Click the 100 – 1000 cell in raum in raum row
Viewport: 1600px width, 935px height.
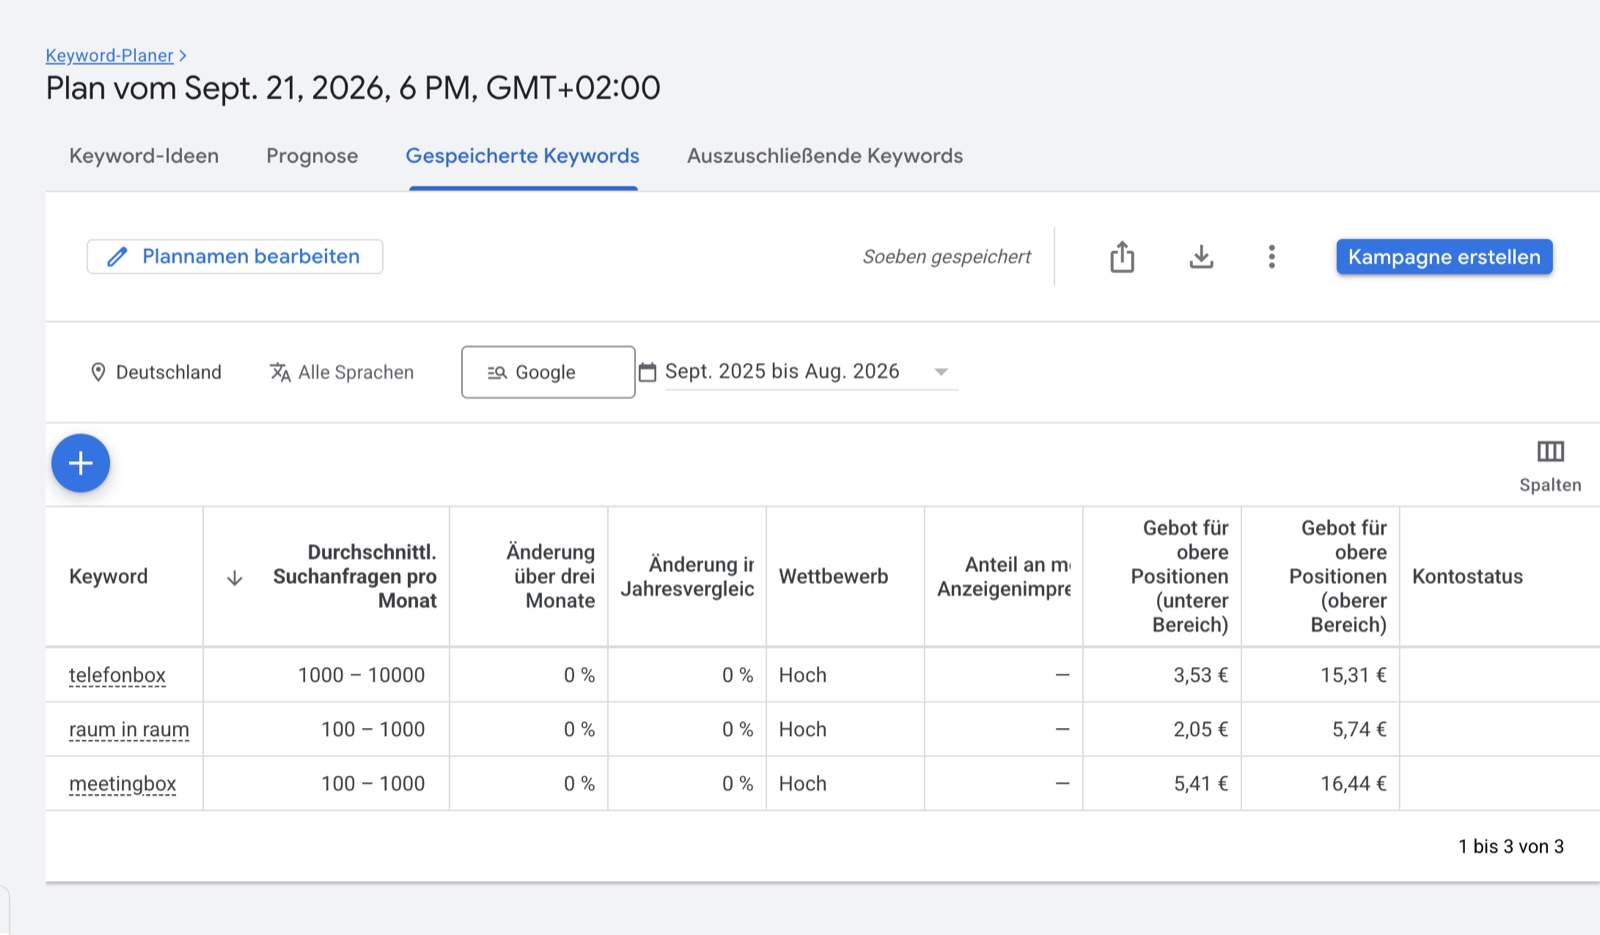pos(373,730)
